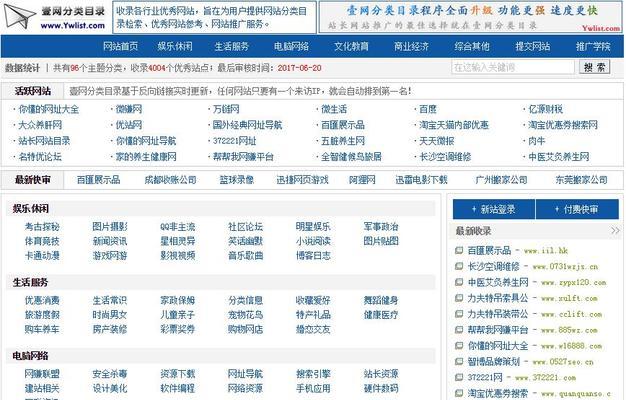Viewport: 626px width, 400px height.
Task: Select 电脑网络 in the blue navbar
Action: click(291, 46)
